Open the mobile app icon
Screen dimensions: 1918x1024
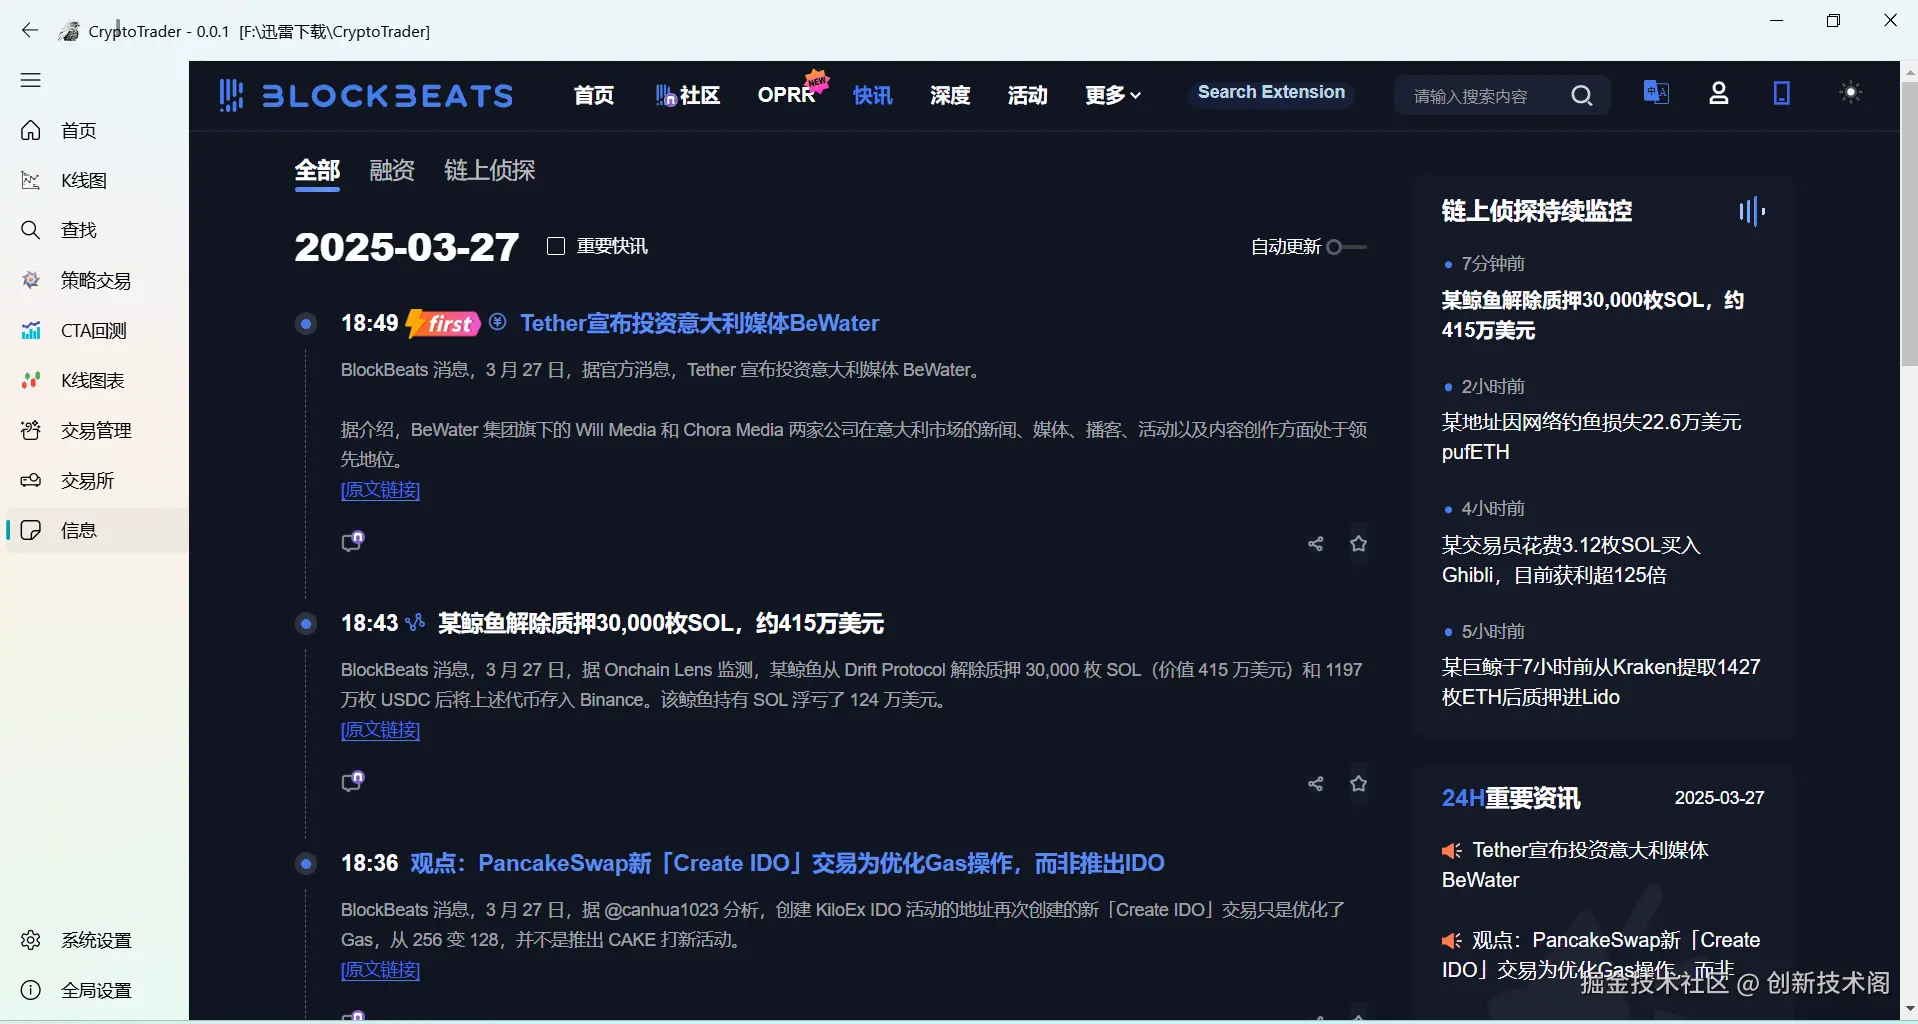point(1783,93)
